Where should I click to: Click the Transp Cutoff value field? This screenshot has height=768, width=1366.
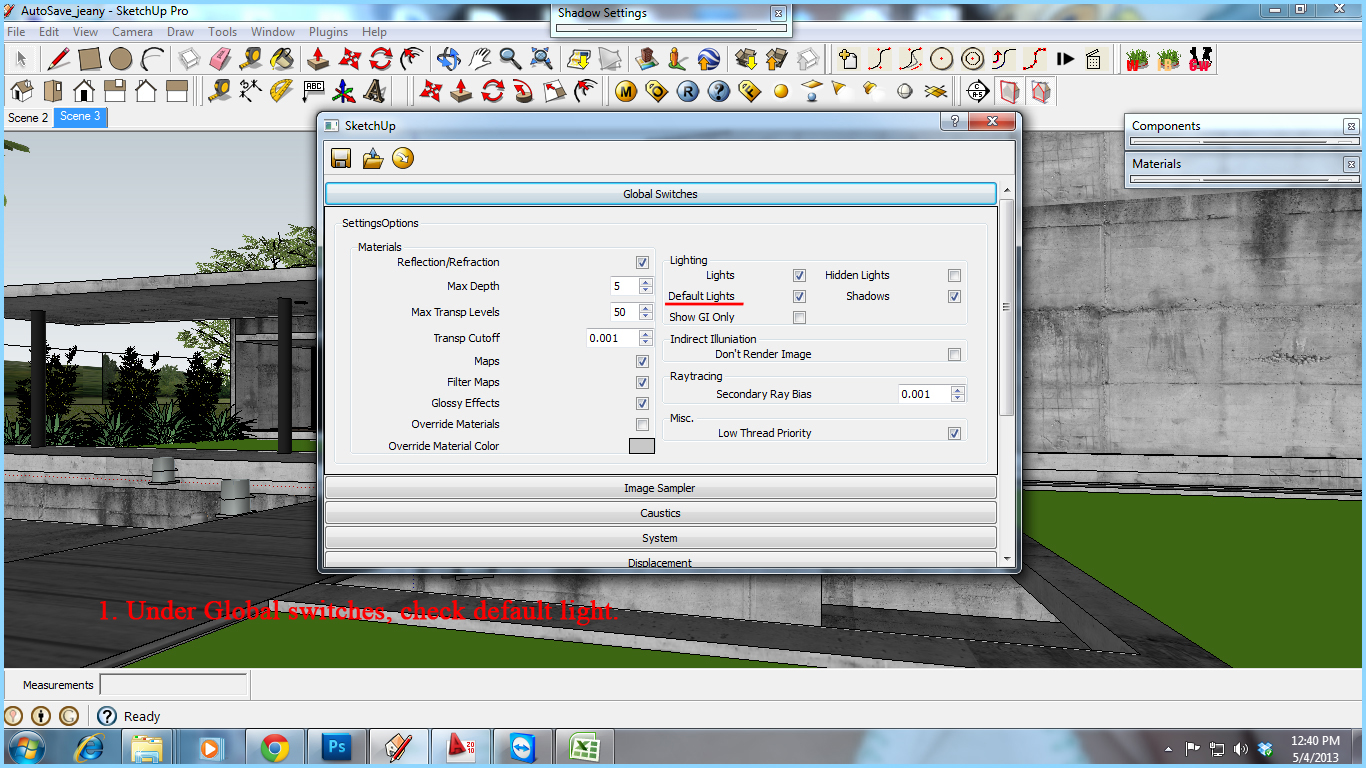pyautogui.click(x=612, y=339)
